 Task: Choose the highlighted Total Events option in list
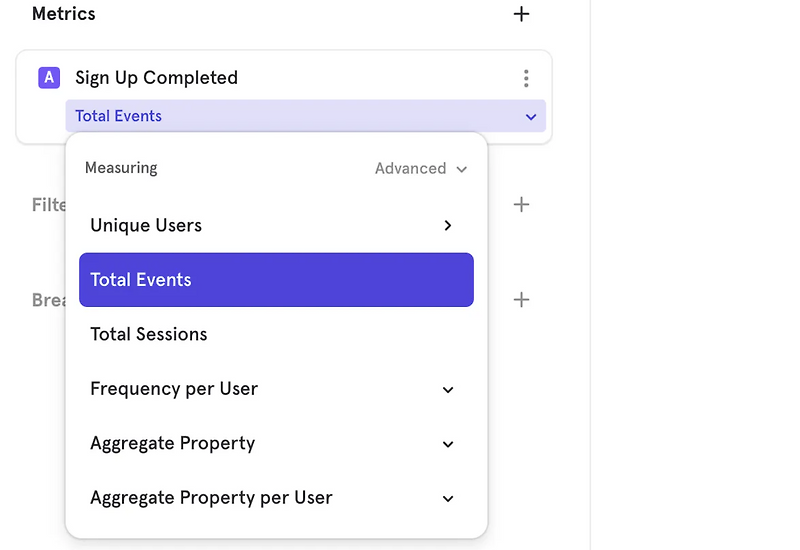pyautogui.click(x=141, y=280)
